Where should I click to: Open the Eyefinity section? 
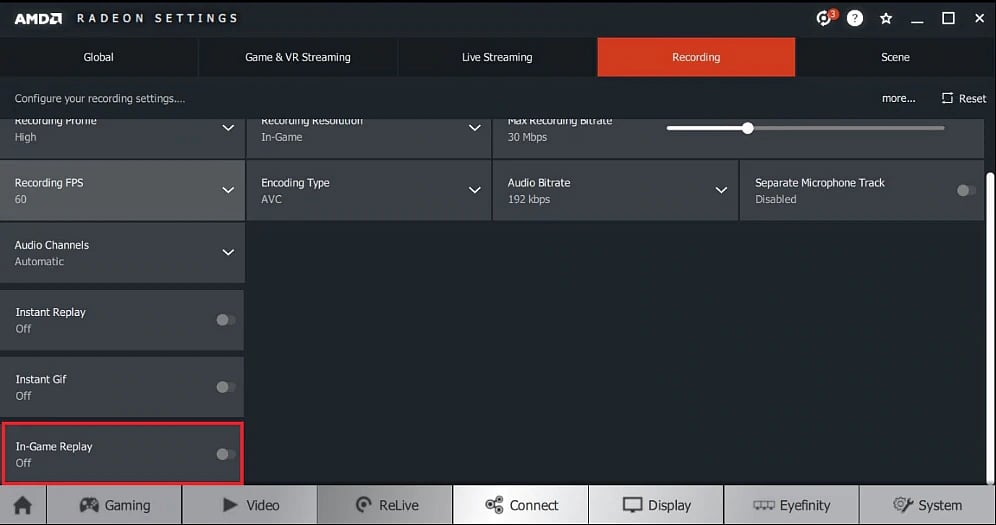point(791,505)
